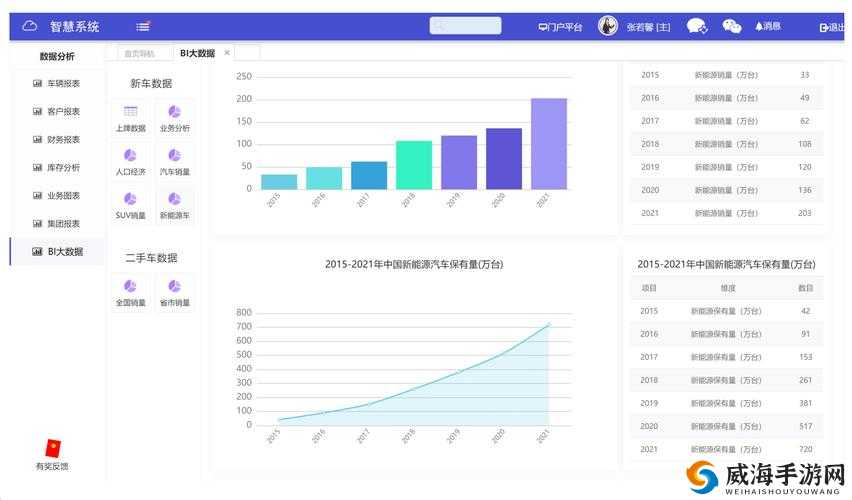
Task: Click the 保有量 value 261 cell
Action: pyautogui.click(x=805, y=380)
